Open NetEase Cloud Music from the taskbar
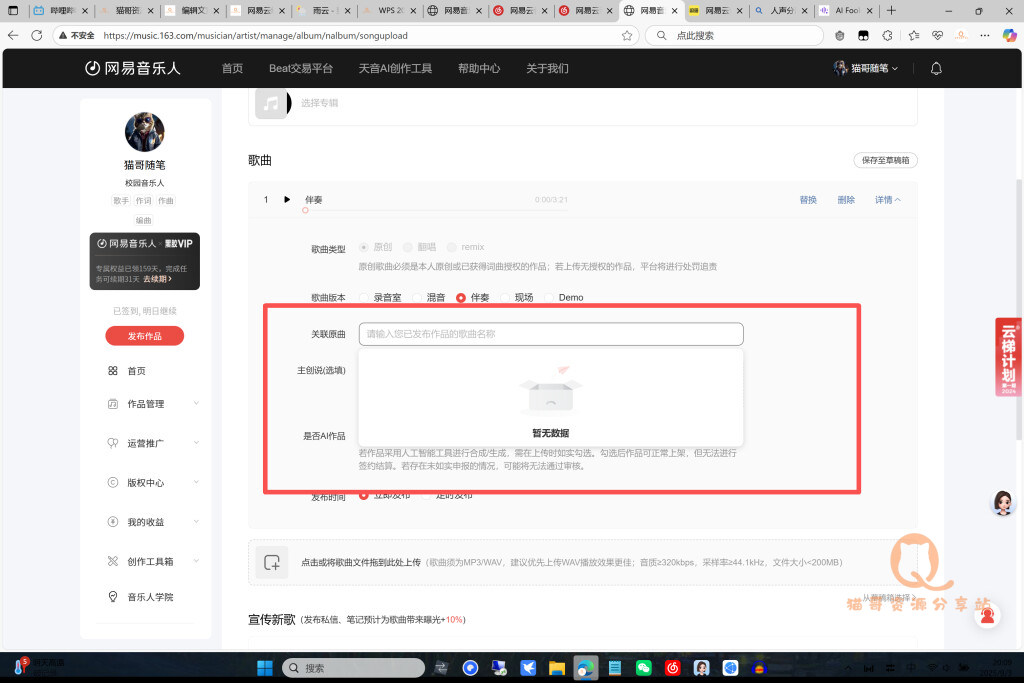 (x=672, y=668)
